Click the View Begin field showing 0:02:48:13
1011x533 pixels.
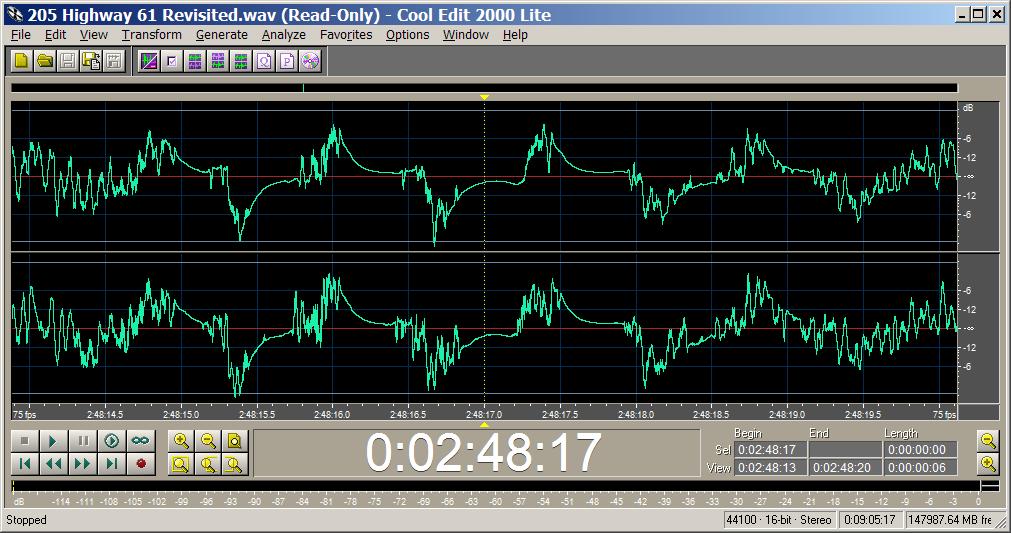click(x=771, y=468)
